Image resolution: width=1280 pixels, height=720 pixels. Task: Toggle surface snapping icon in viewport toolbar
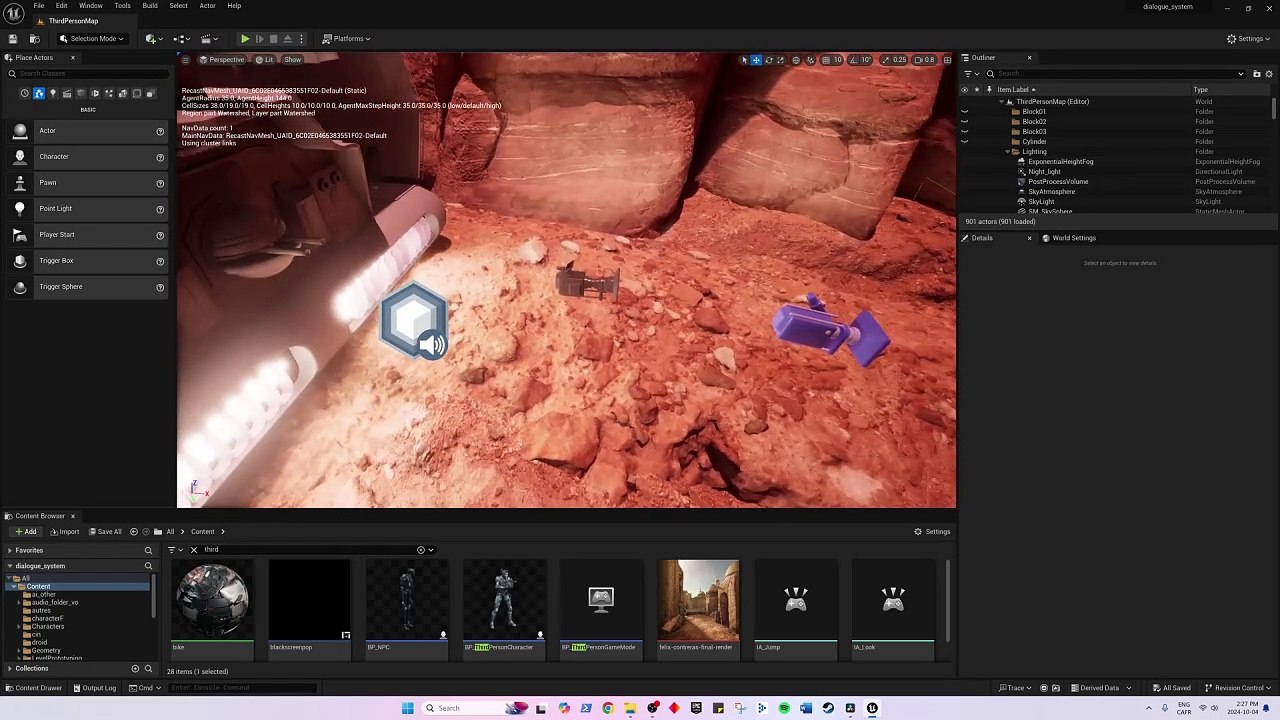(x=811, y=60)
